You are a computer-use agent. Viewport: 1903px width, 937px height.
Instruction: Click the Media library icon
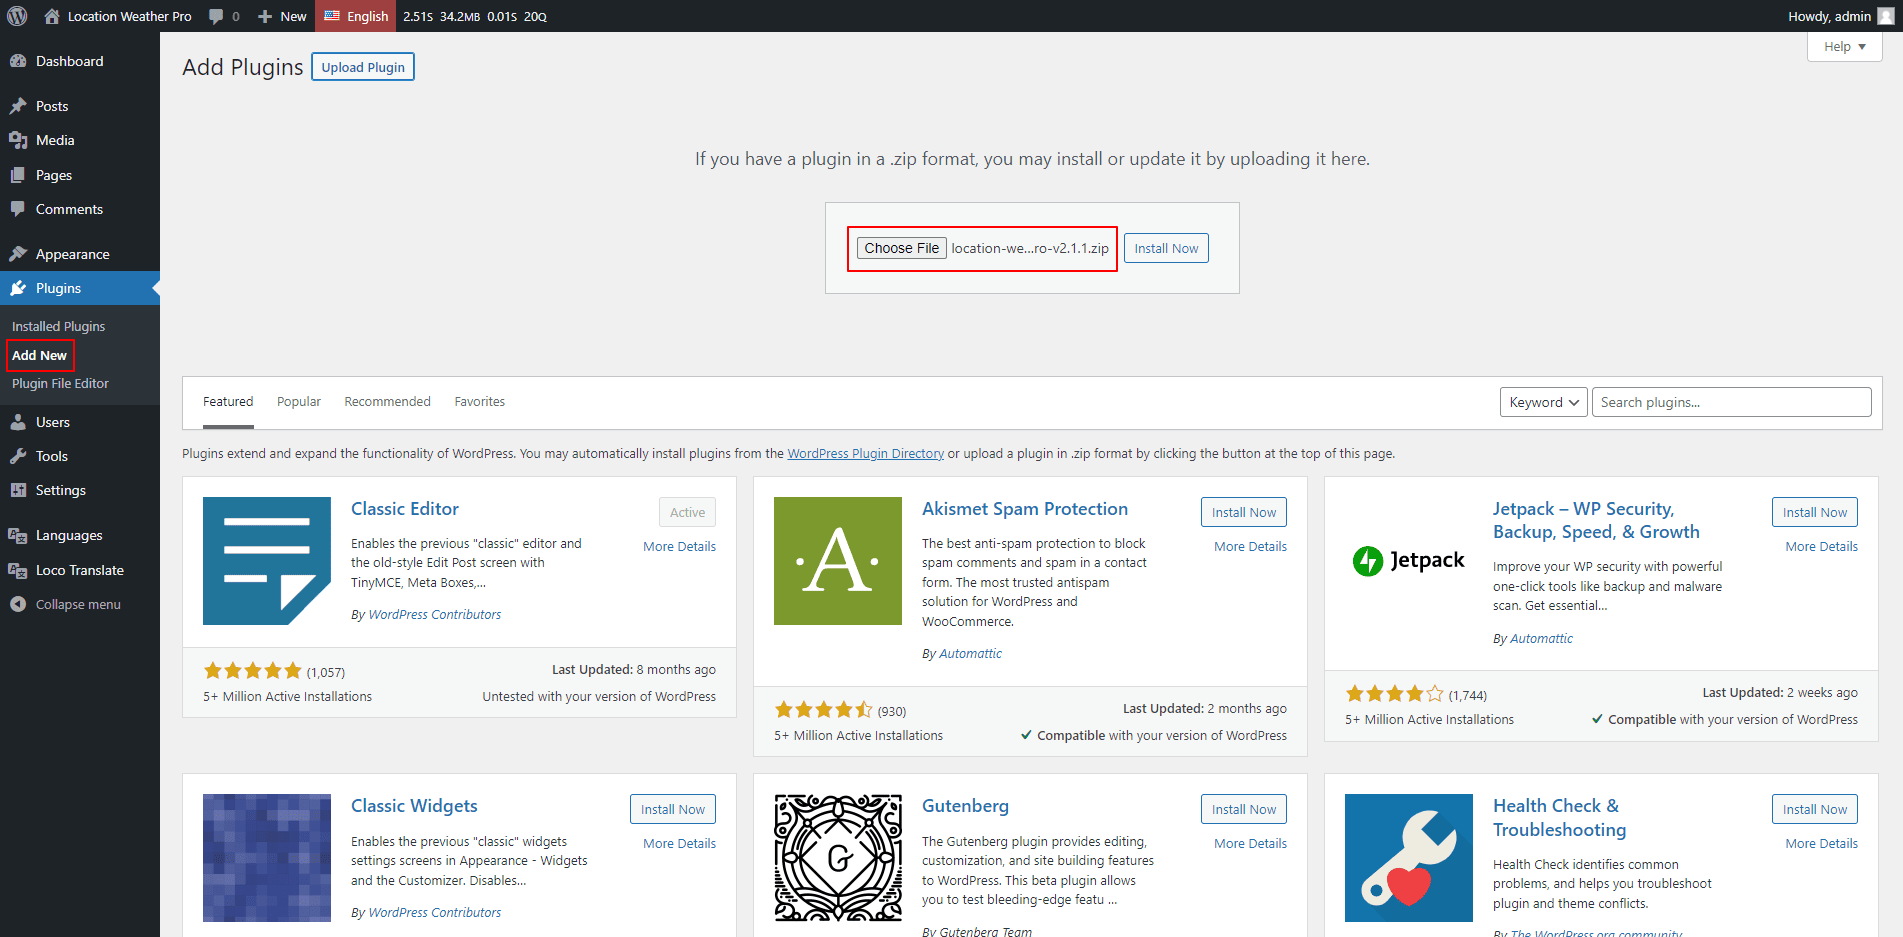point(18,140)
